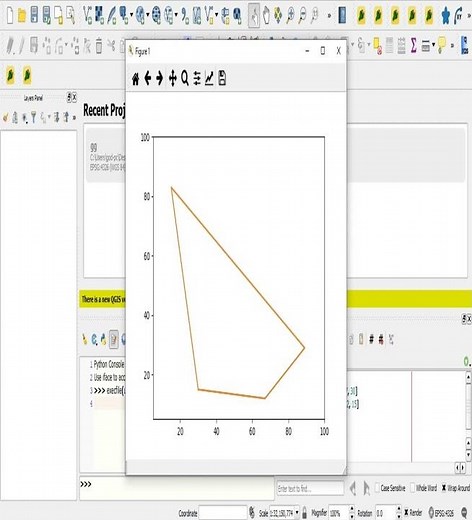The image size is (472, 520).
Task: Click the Coordinate input field
Action: click(223, 512)
